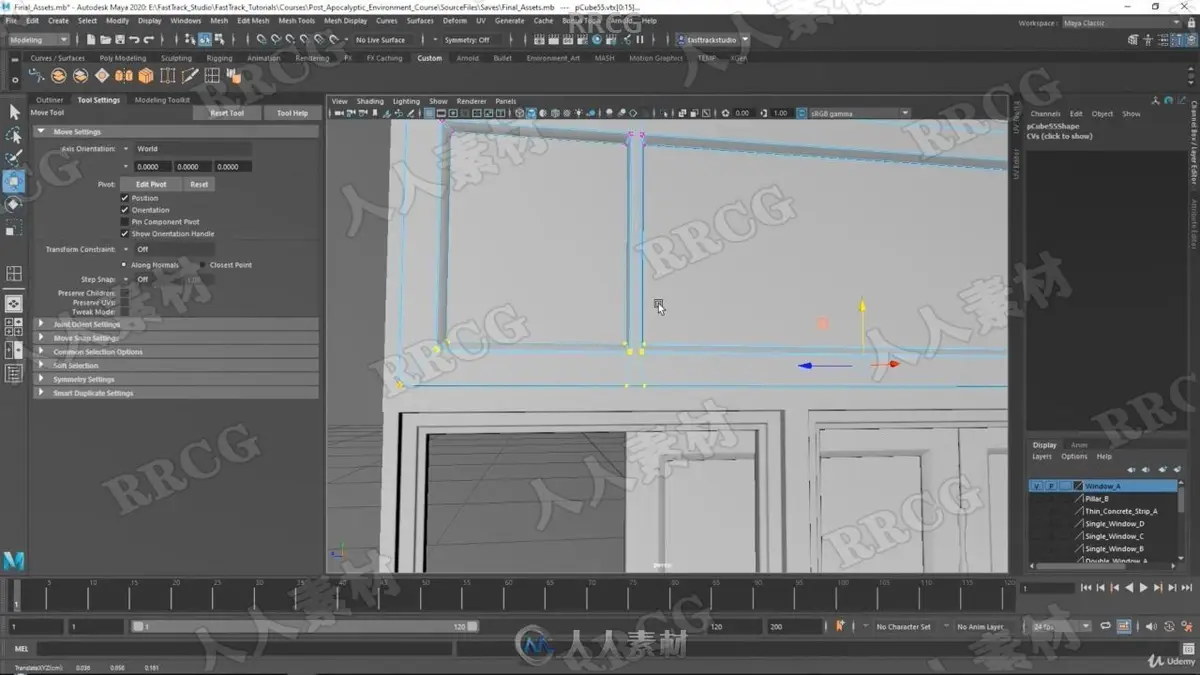Set a character set bookmark icon
Image resolution: width=1200 pixels, height=675 pixels.
(x=840, y=626)
